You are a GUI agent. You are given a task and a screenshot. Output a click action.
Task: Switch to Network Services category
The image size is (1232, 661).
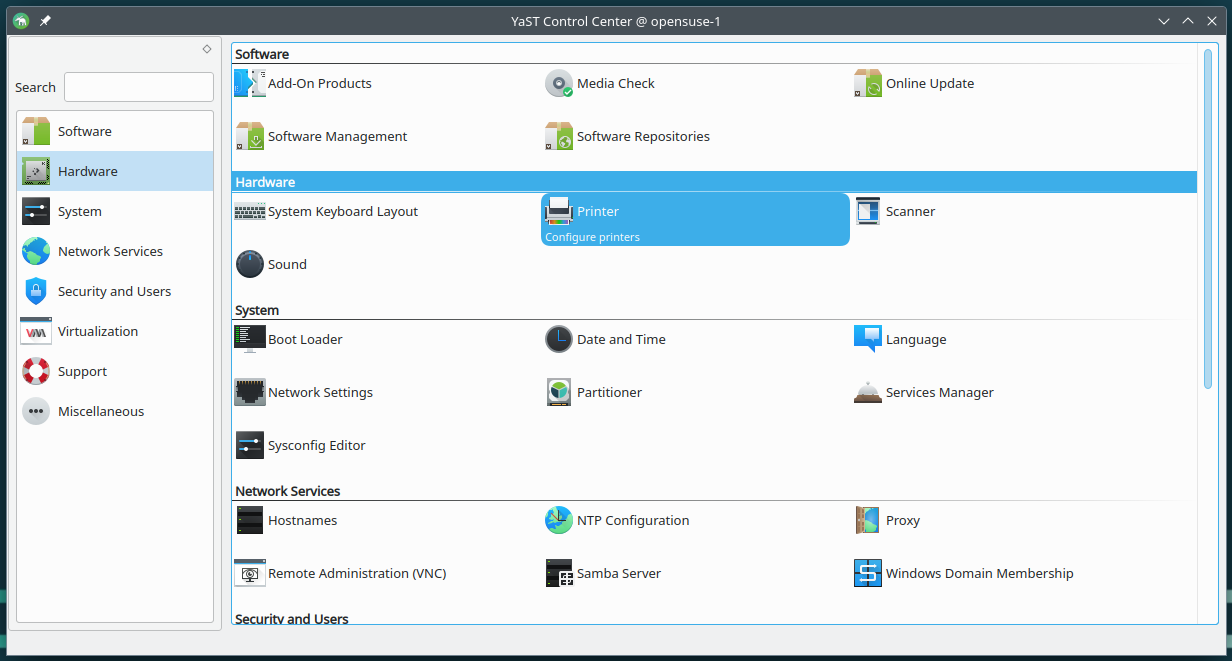pyautogui.click(x=110, y=252)
